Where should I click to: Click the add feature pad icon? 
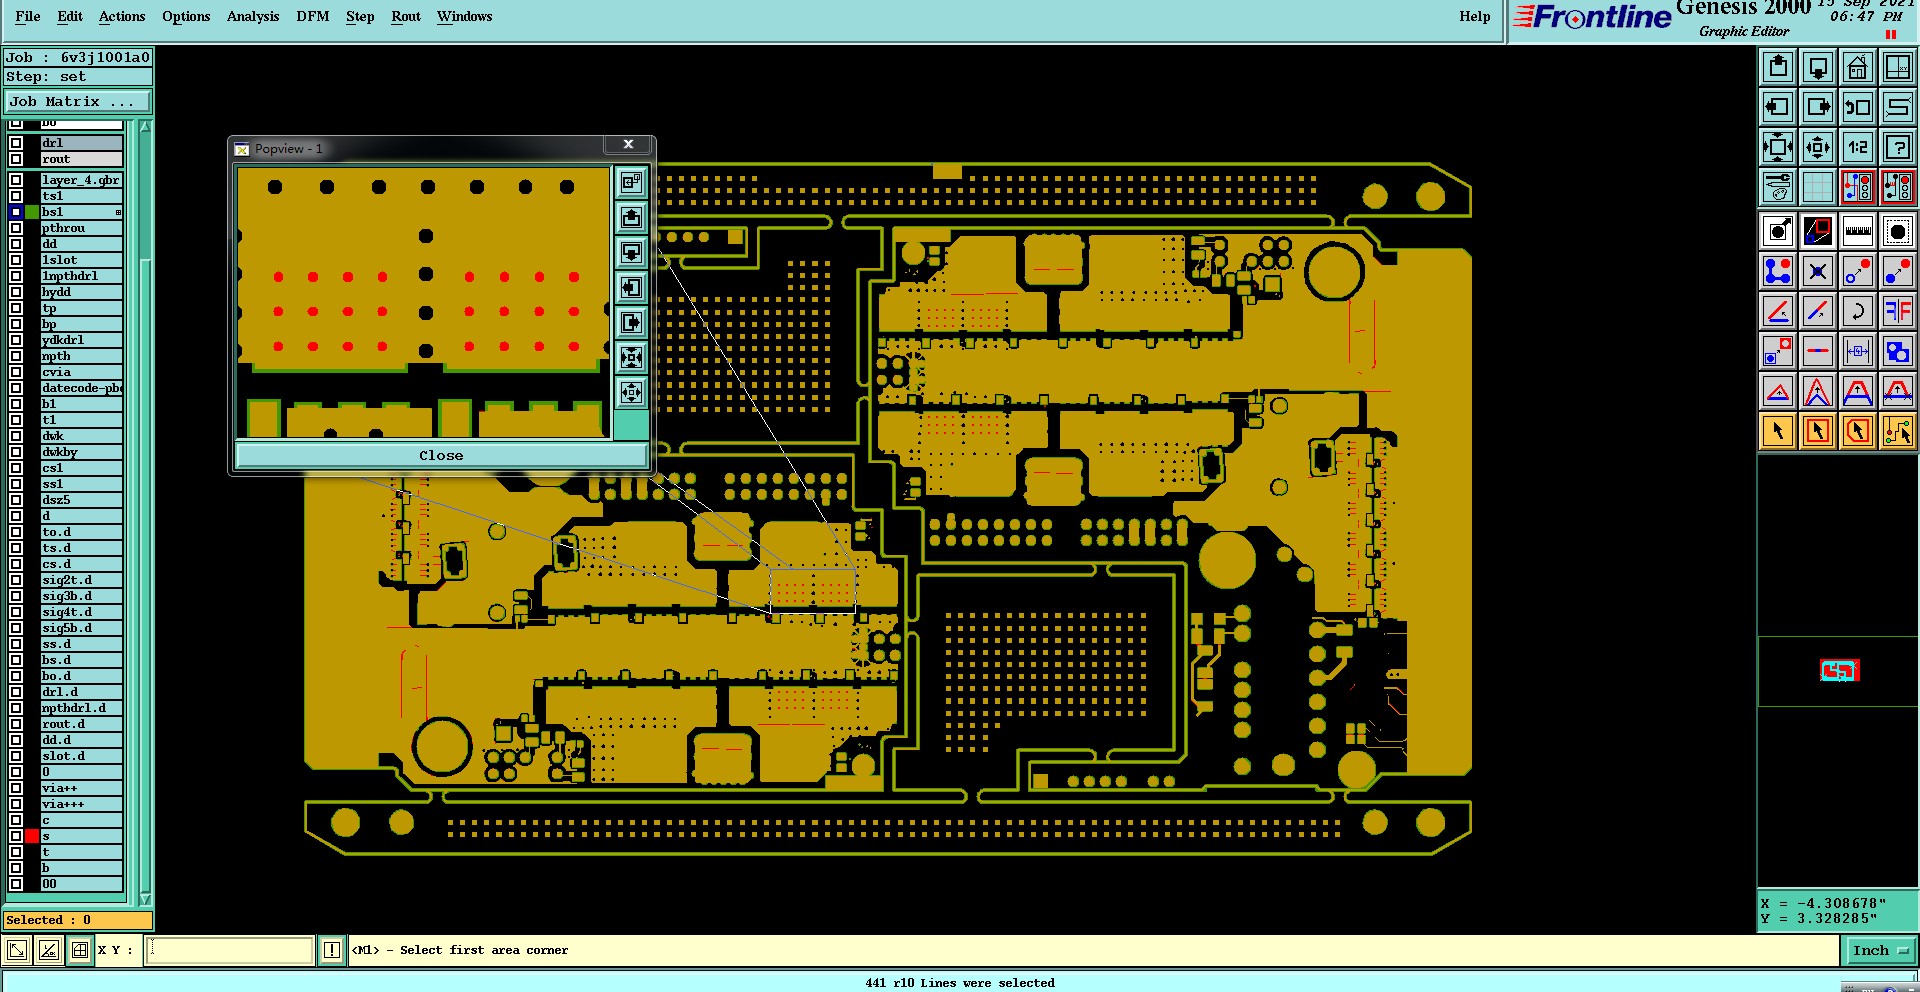coord(1778,232)
